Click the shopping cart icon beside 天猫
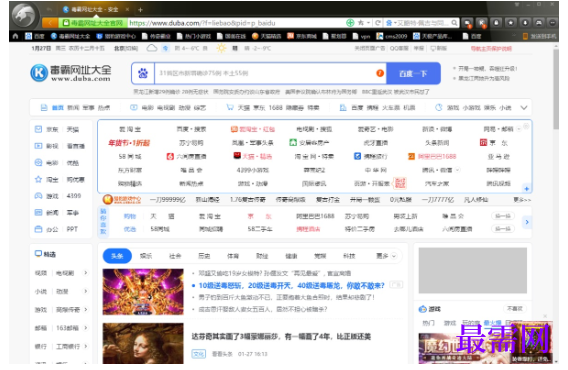 [230, 107]
